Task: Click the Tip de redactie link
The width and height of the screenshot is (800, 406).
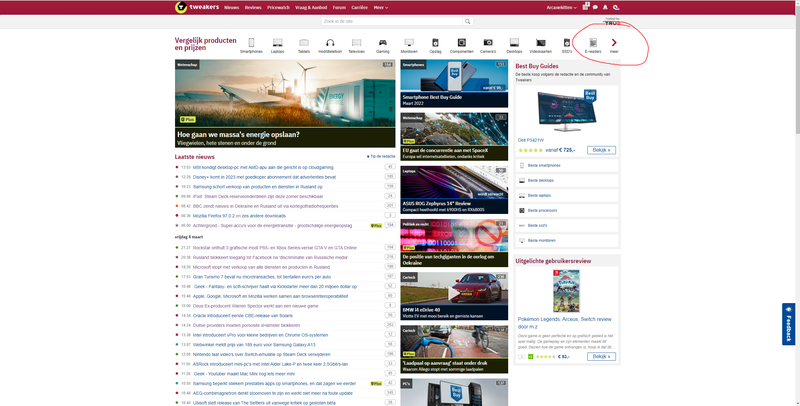Action: (x=381, y=157)
